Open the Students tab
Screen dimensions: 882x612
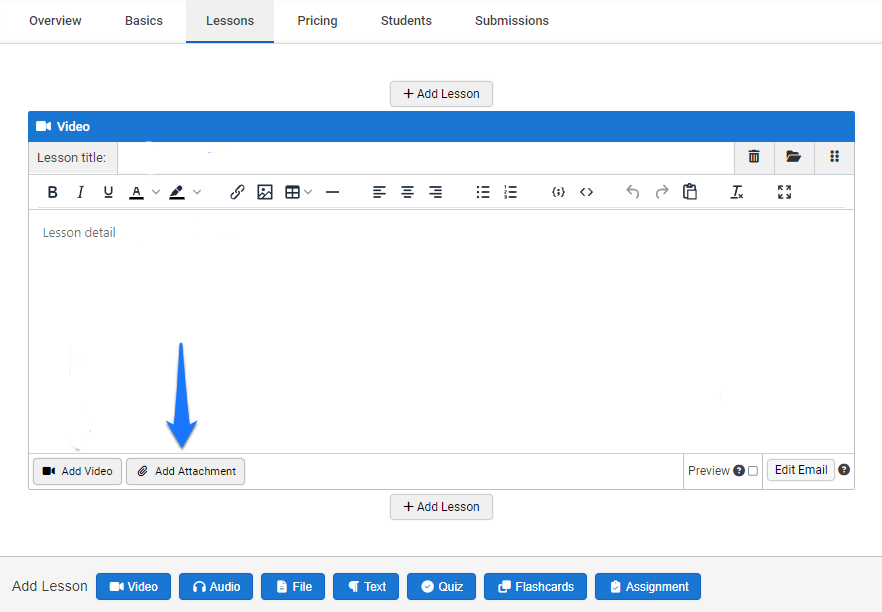coord(406,20)
